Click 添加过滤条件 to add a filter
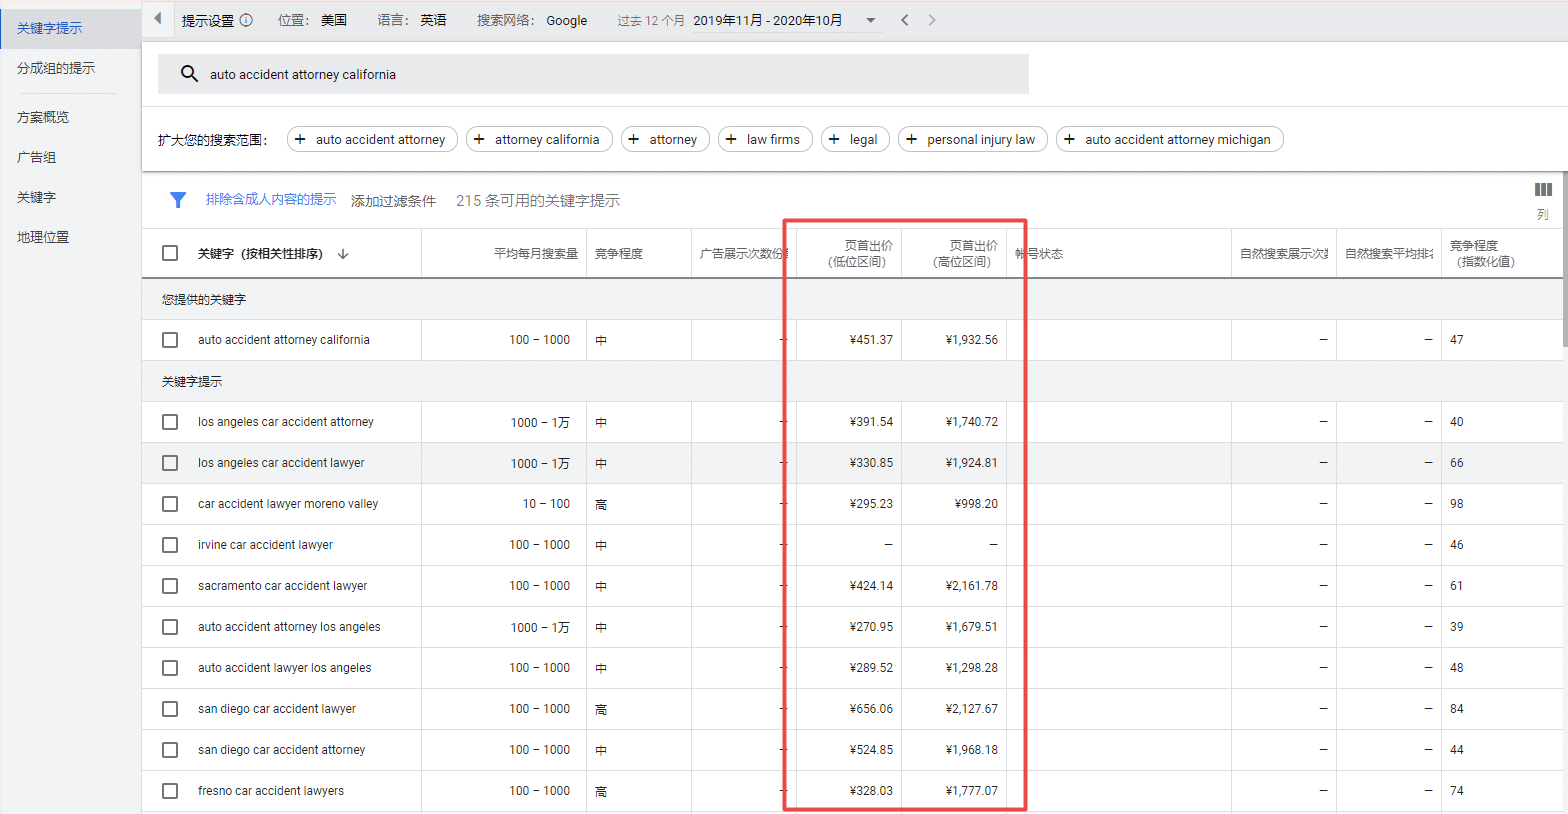The image size is (1568, 814). 393,201
